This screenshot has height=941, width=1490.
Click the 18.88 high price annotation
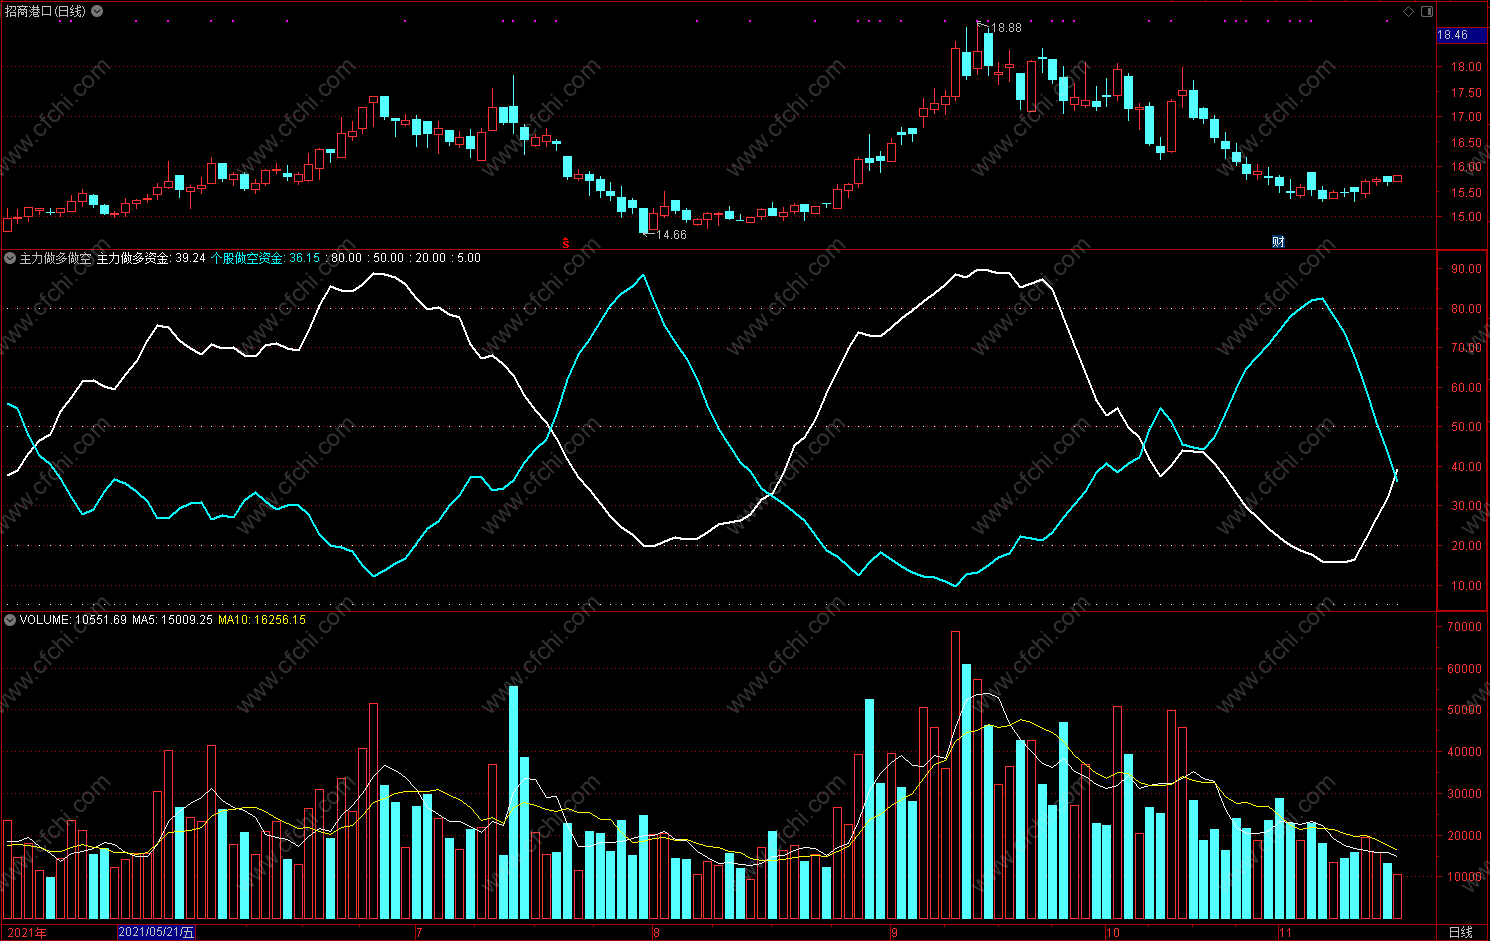click(1006, 28)
